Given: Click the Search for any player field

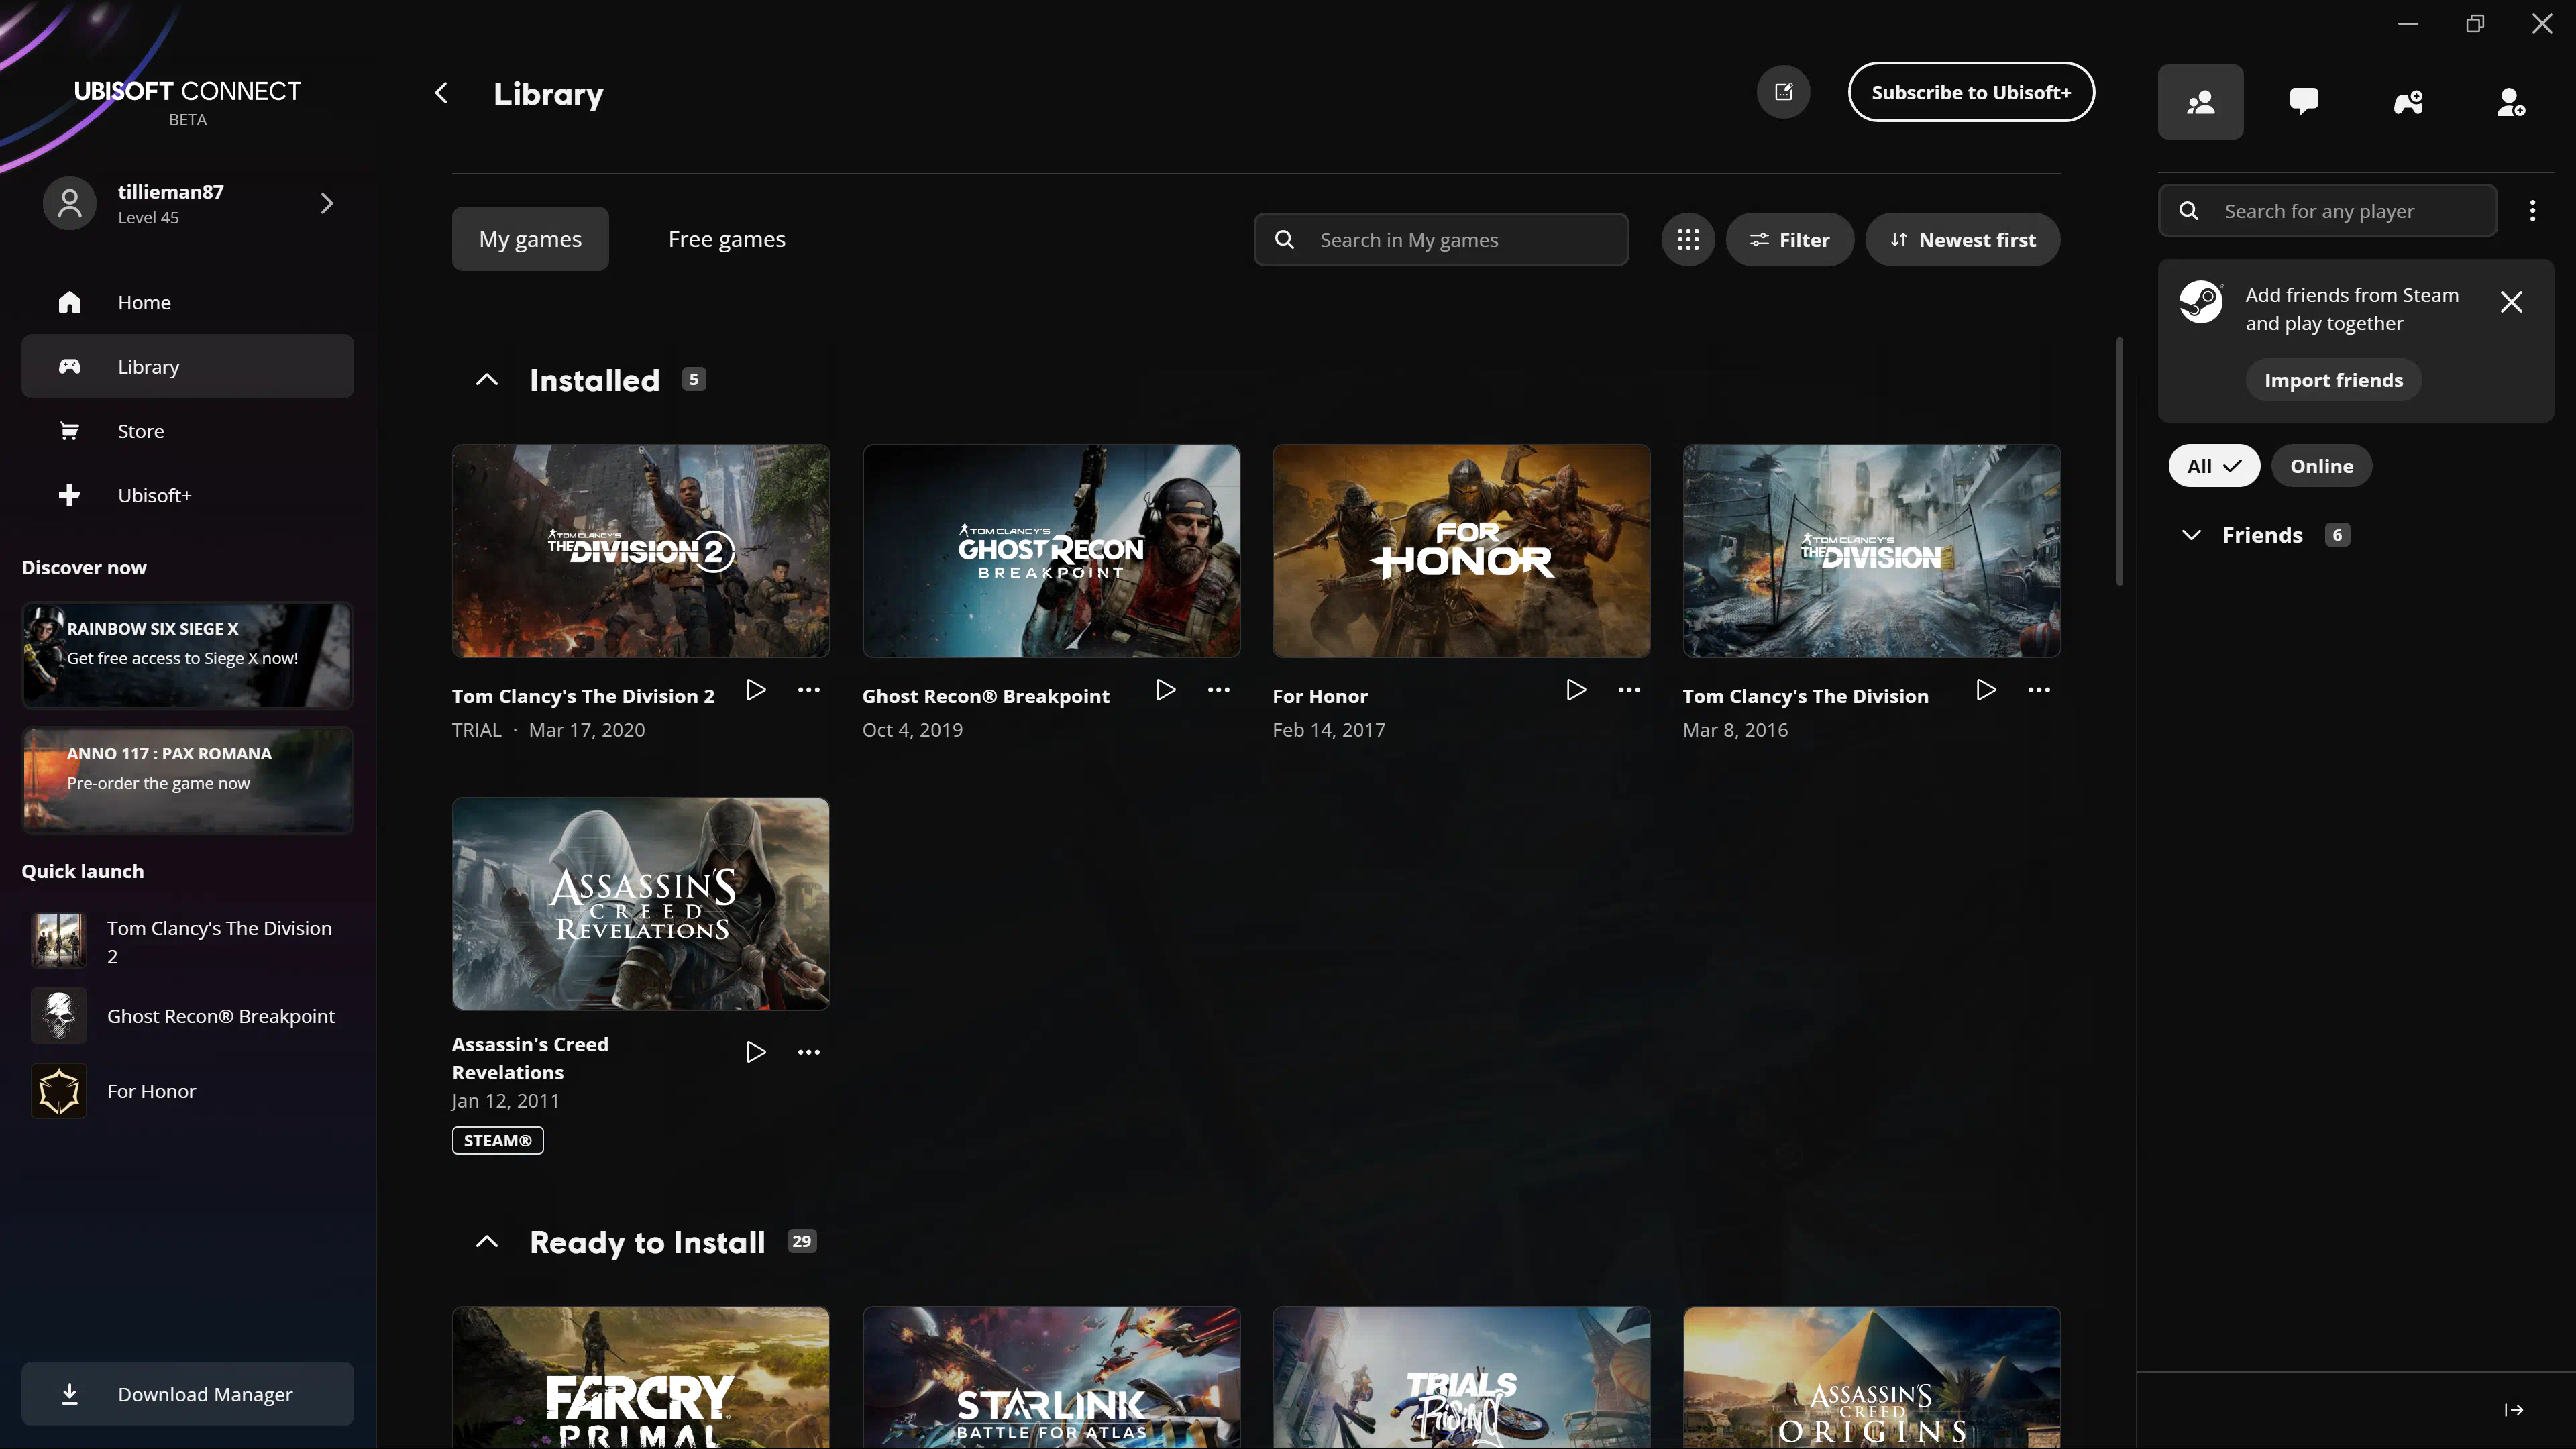Looking at the screenshot, I should click(x=2327, y=211).
